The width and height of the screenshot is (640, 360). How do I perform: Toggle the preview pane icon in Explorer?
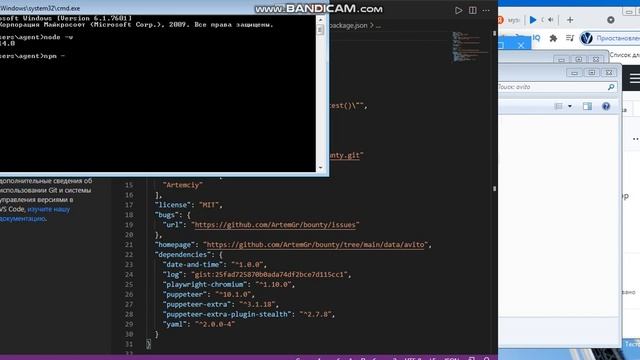tap(587, 107)
